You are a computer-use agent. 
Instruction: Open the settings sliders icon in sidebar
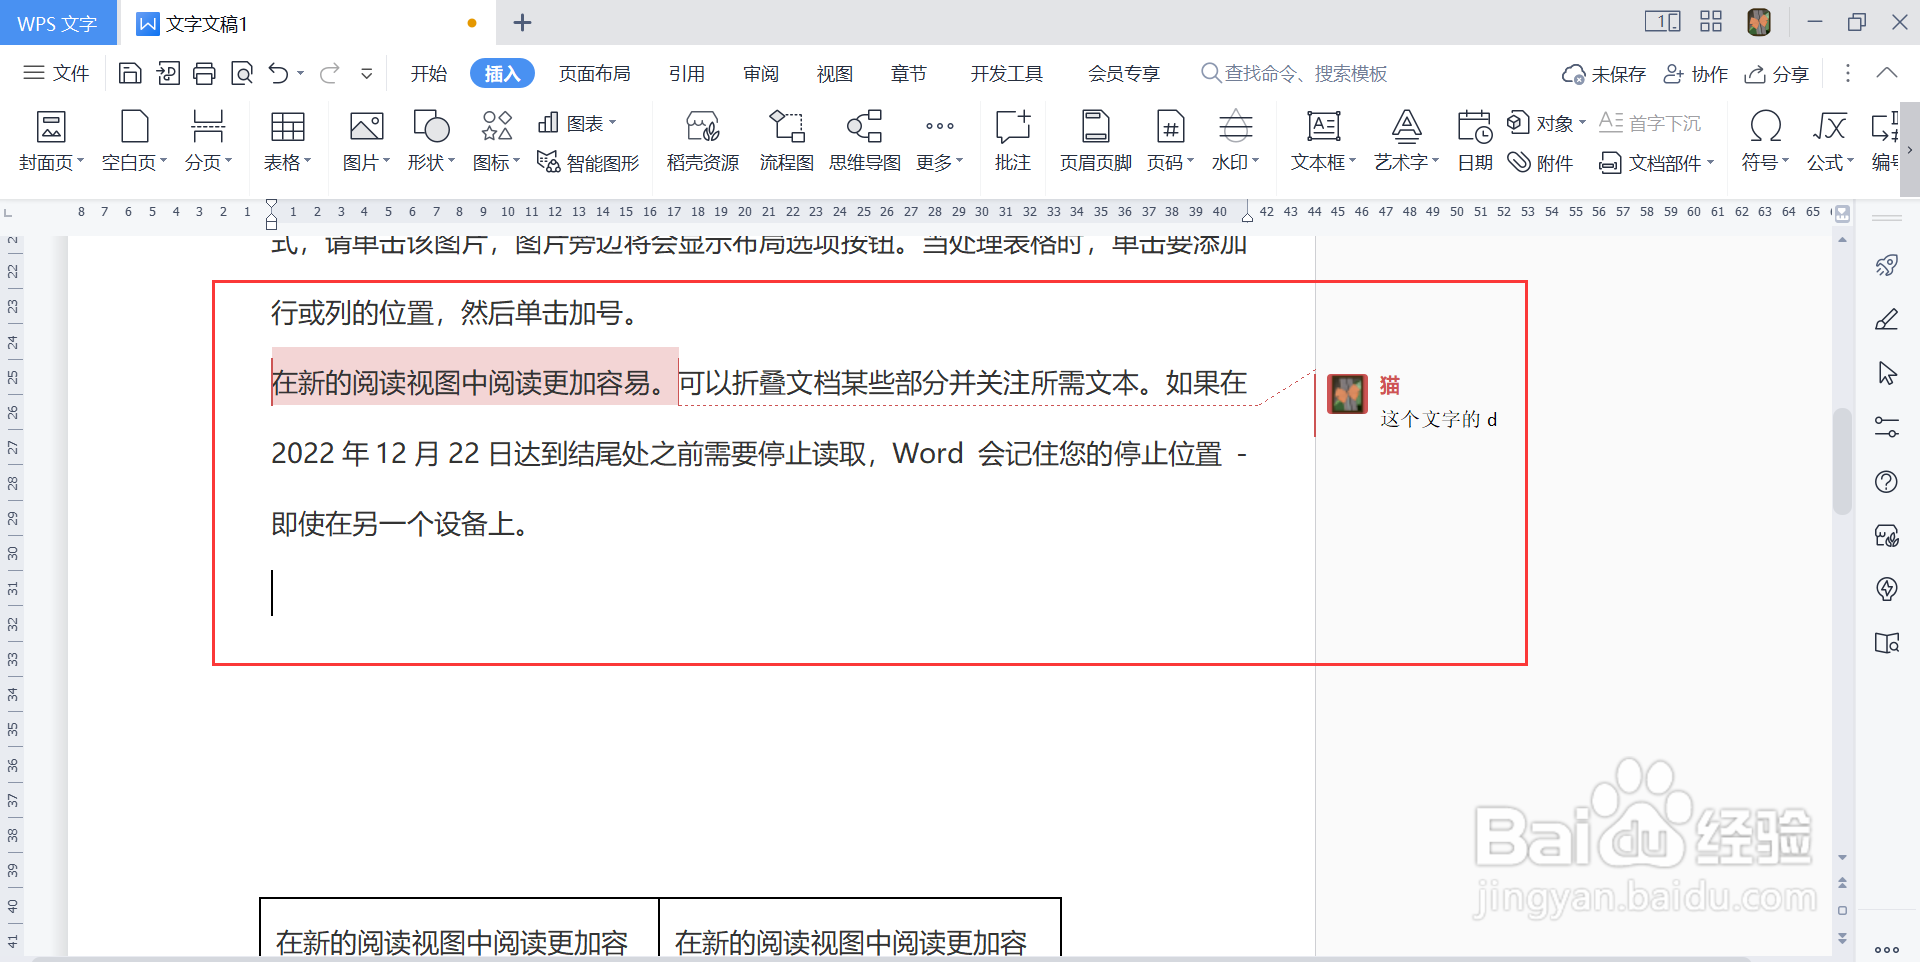pyautogui.click(x=1887, y=427)
